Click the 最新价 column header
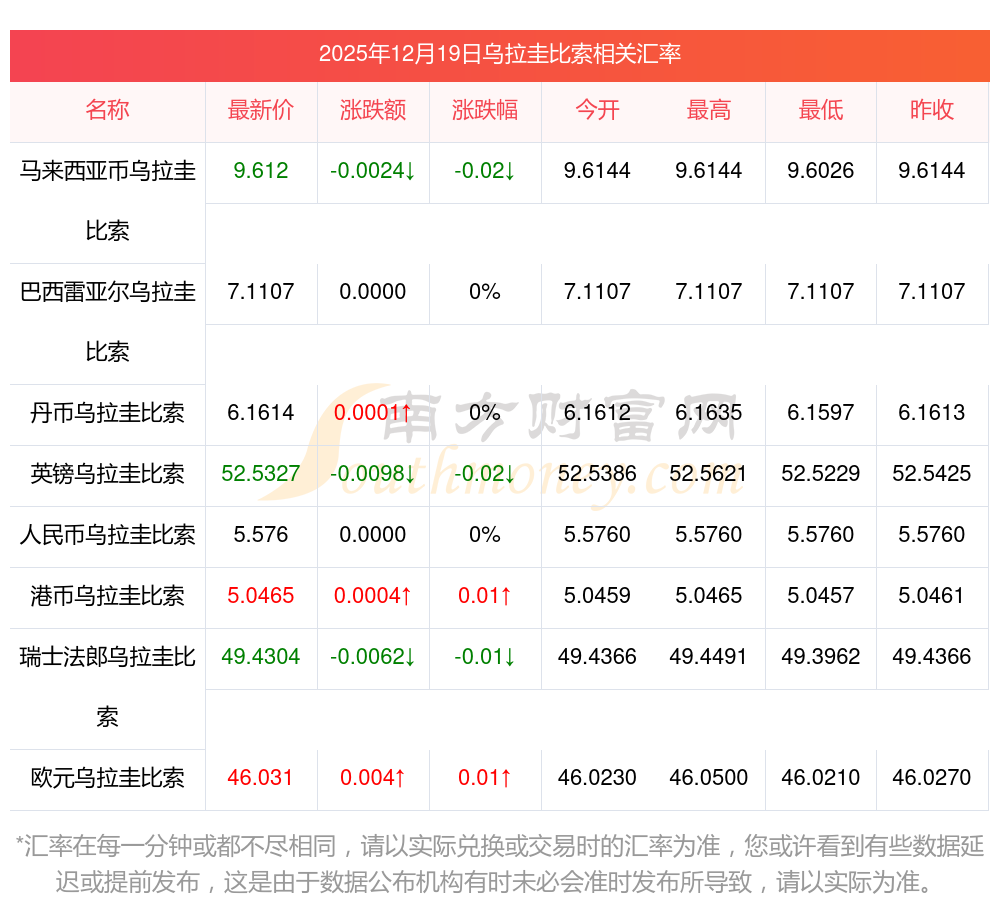The image size is (1000, 913). click(261, 110)
